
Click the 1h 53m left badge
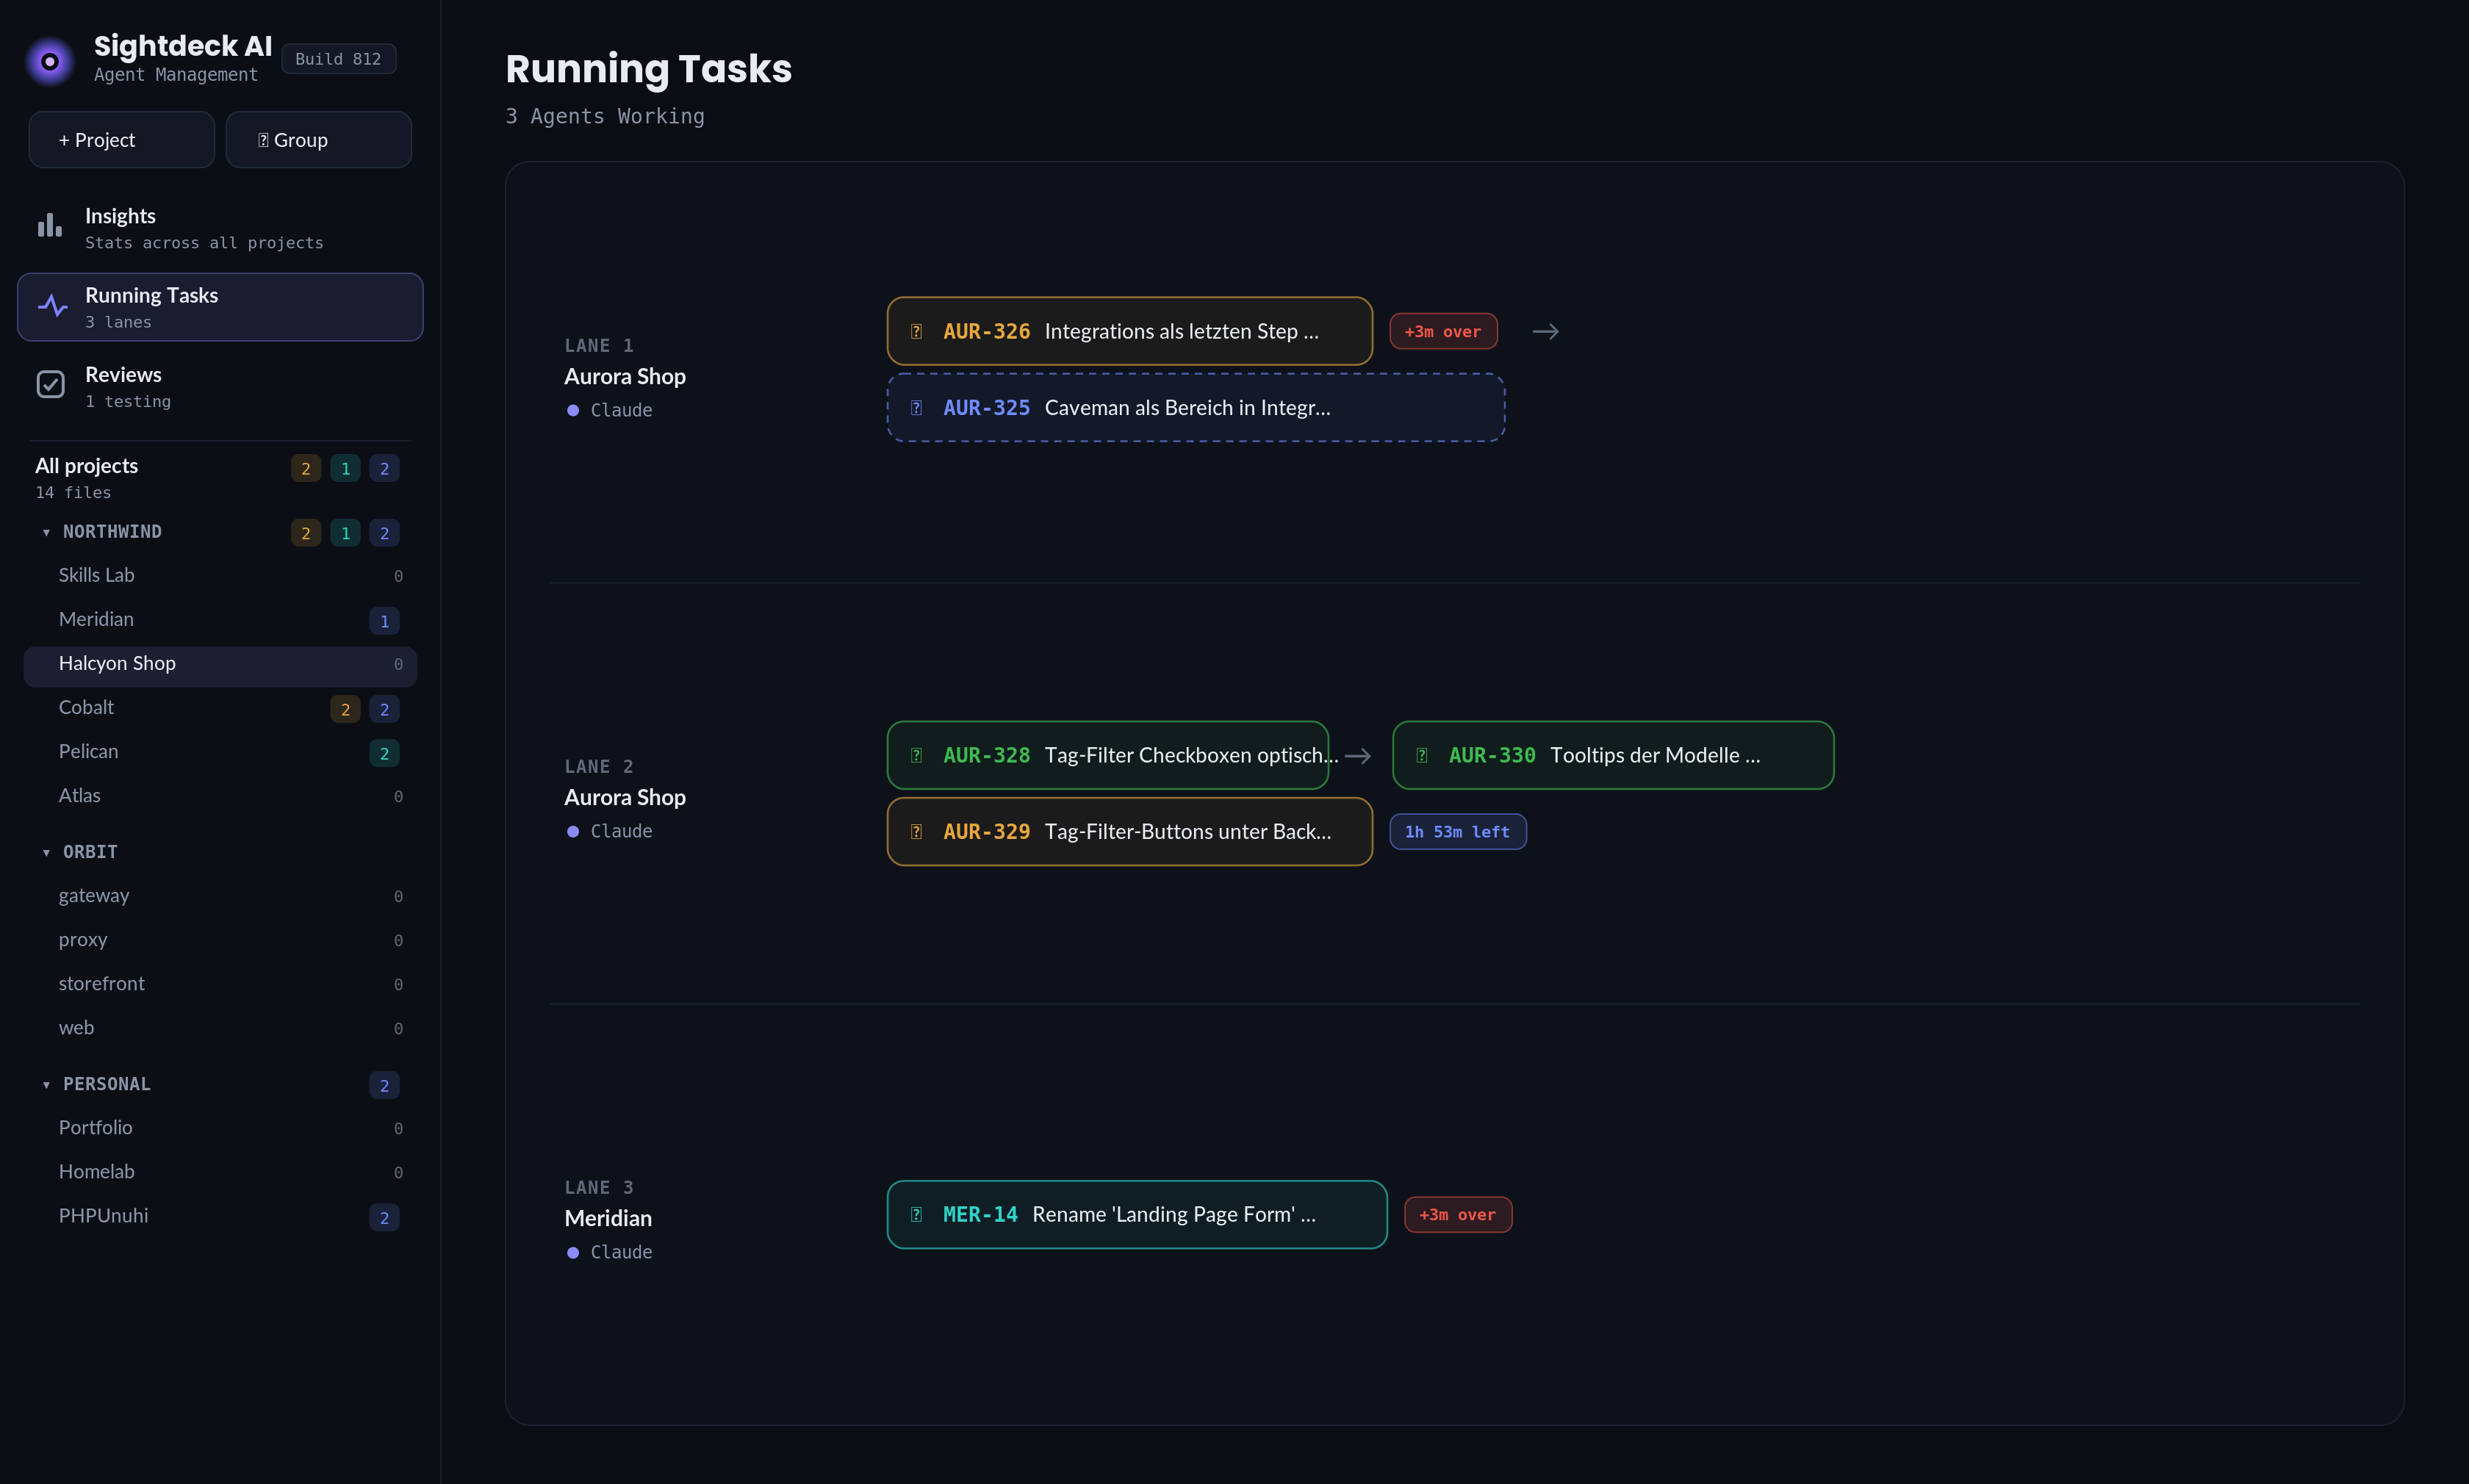(x=1457, y=832)
